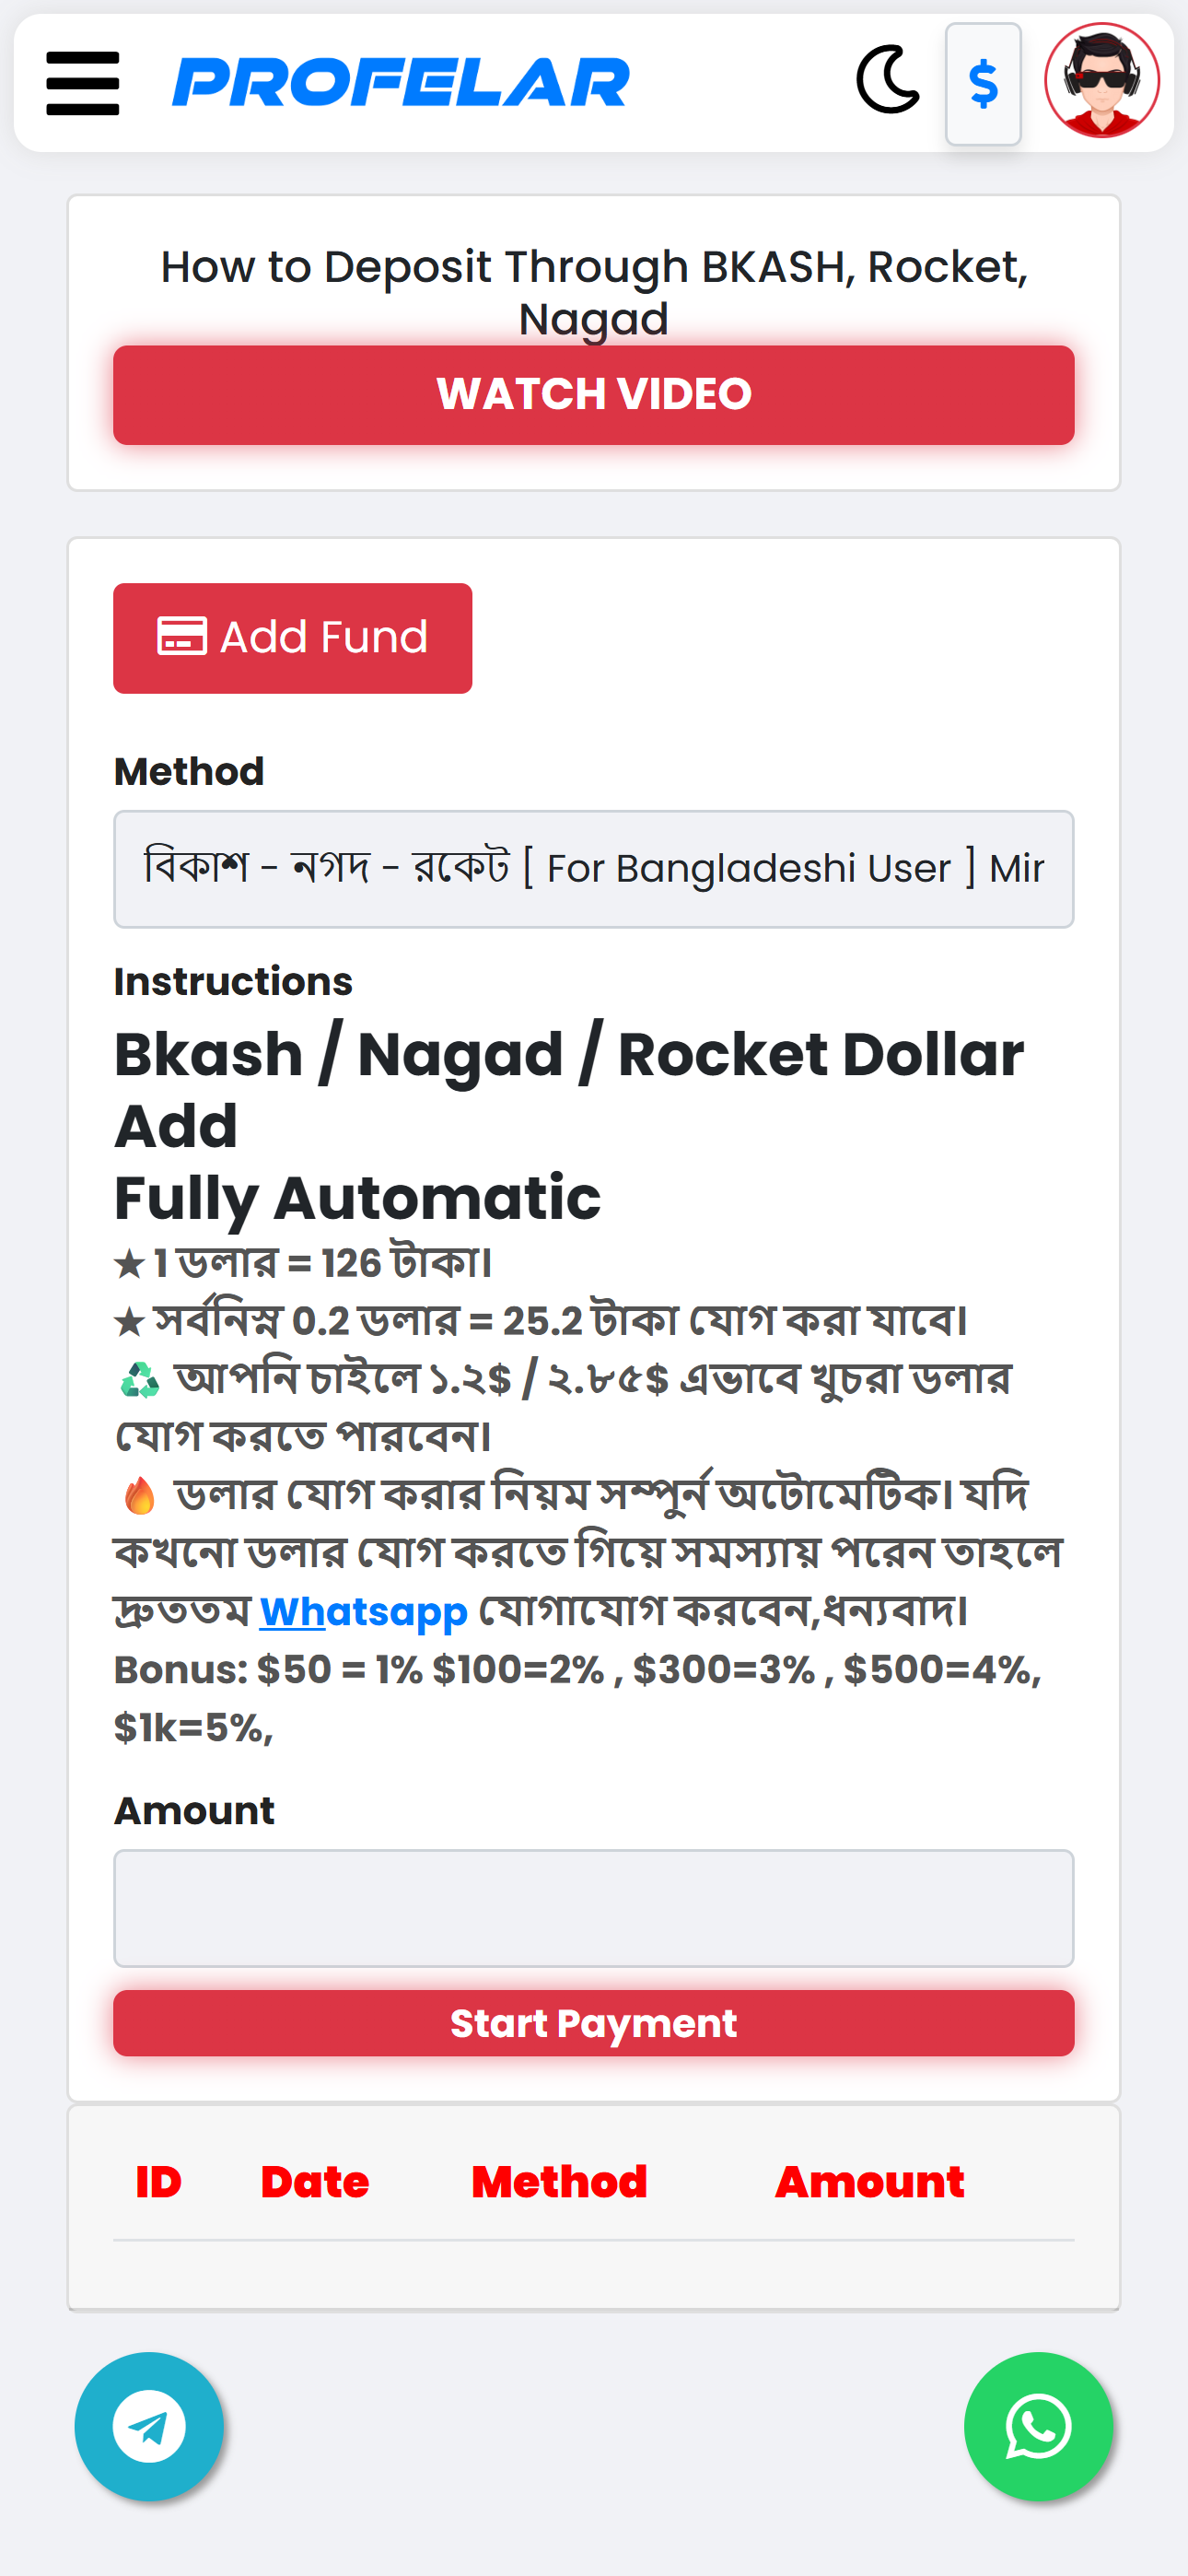Open the user profile avatar
The height and width of the screenshot is (2576, 1188).
point(1102,80)
